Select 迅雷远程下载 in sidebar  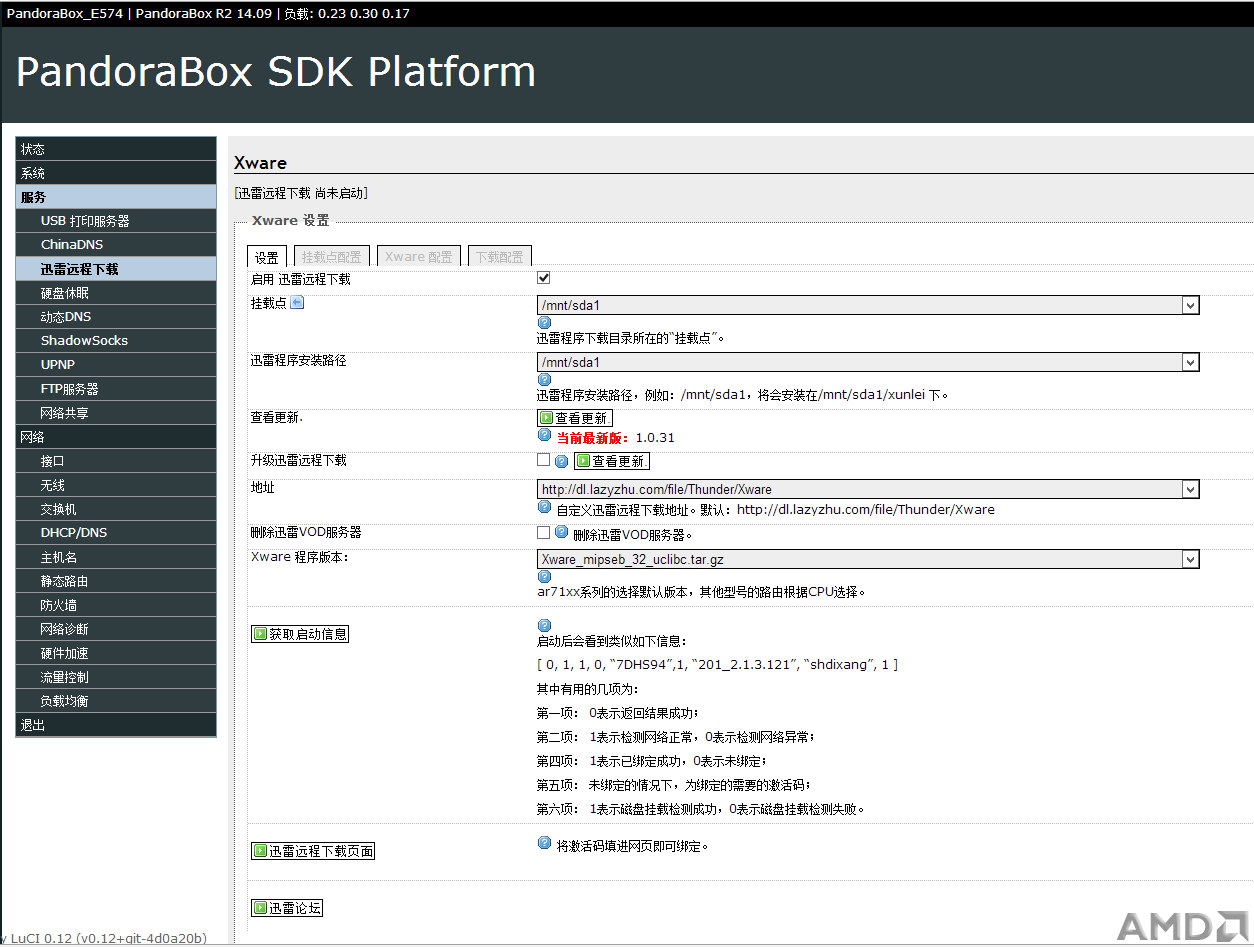(116, 269)
